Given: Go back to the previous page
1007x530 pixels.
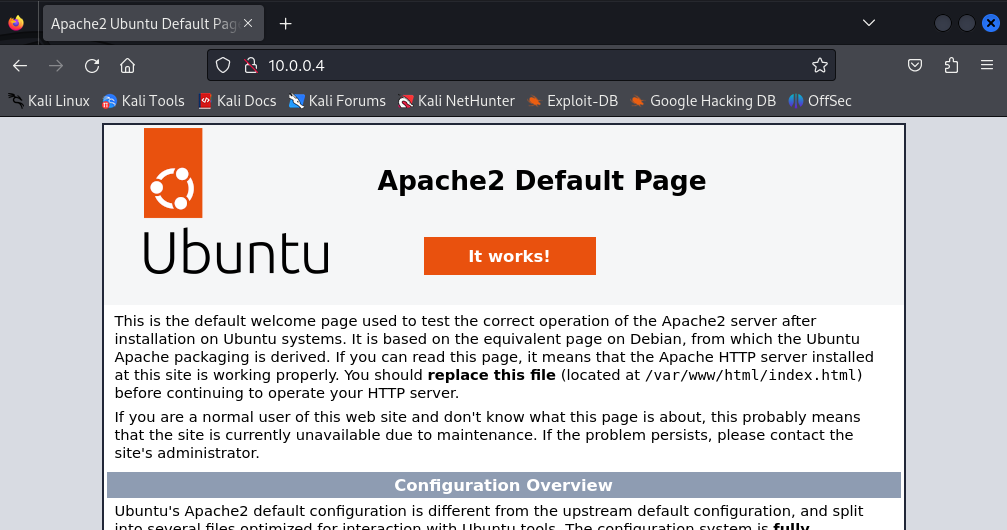Looking at the screenshot, I should pyautogui.click(x=20, y=66).
